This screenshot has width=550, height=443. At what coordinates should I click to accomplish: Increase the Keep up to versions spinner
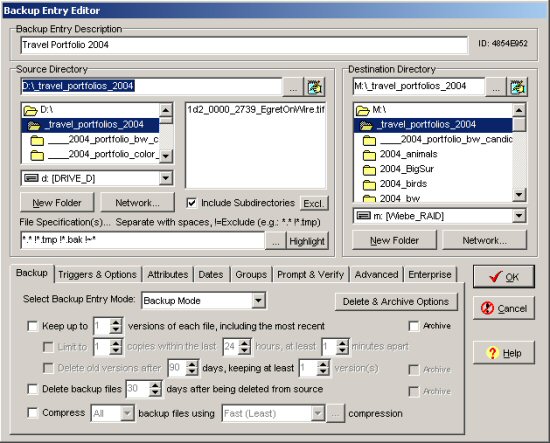[x=116, y=322]
